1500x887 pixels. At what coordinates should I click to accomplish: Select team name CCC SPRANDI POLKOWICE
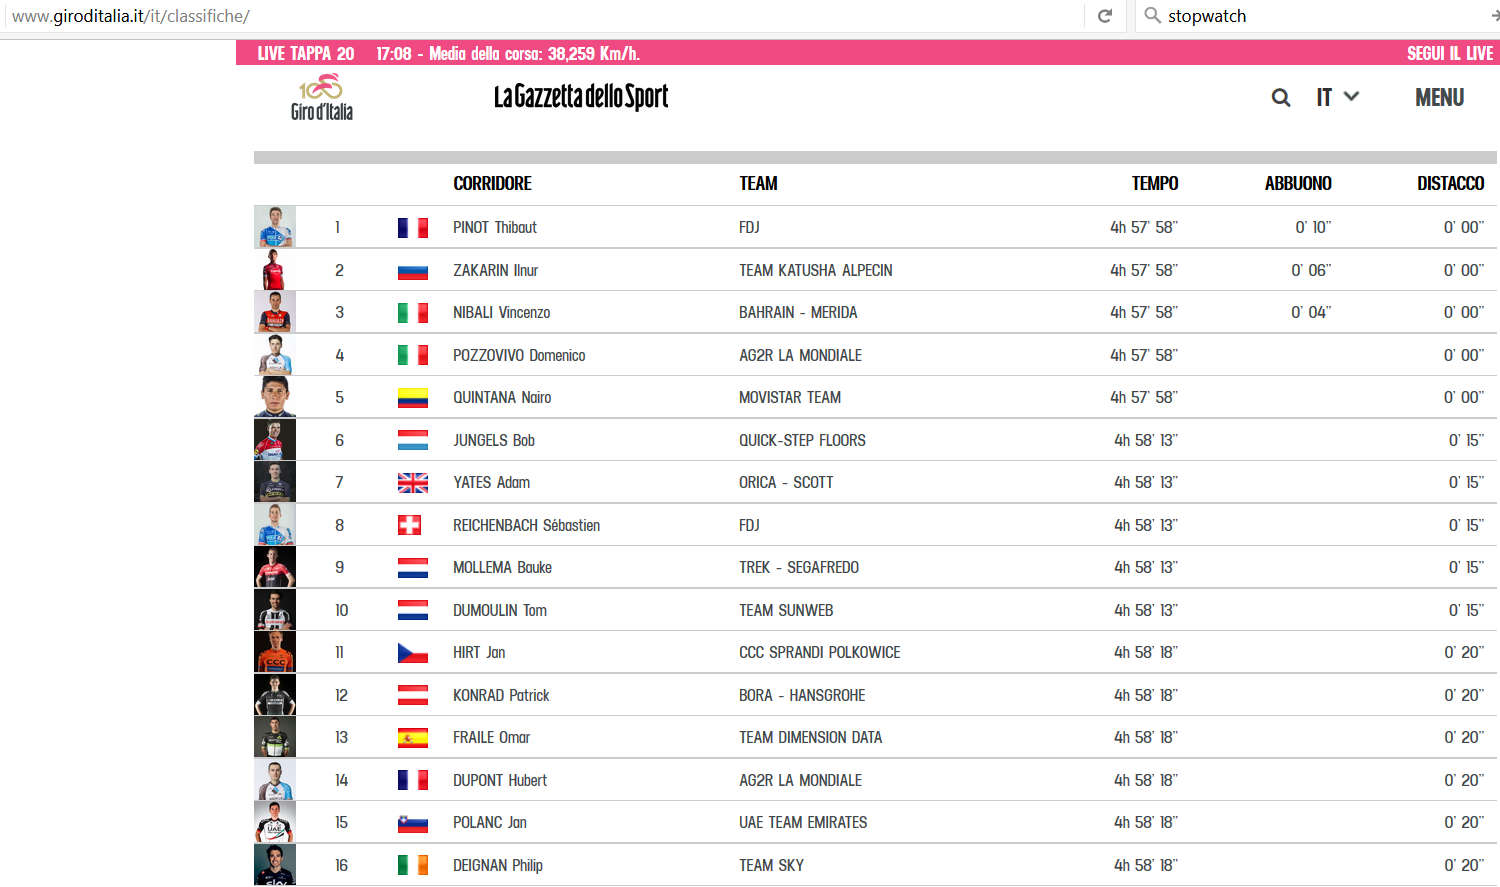click(x=820, y=653)
